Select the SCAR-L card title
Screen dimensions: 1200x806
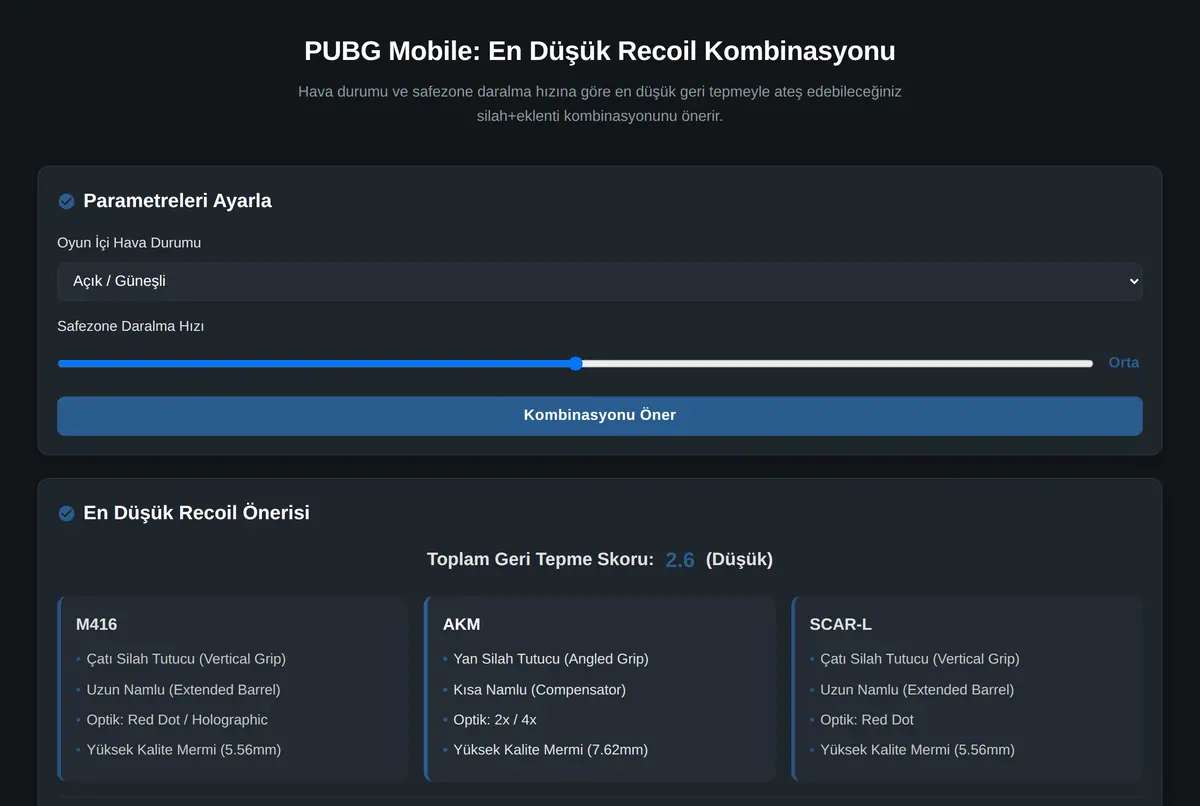(x=841, y=624)
